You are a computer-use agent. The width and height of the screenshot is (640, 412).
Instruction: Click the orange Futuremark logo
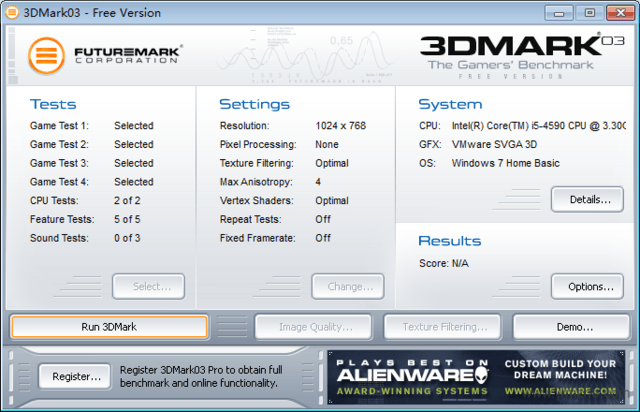click(x=47, y=56)
